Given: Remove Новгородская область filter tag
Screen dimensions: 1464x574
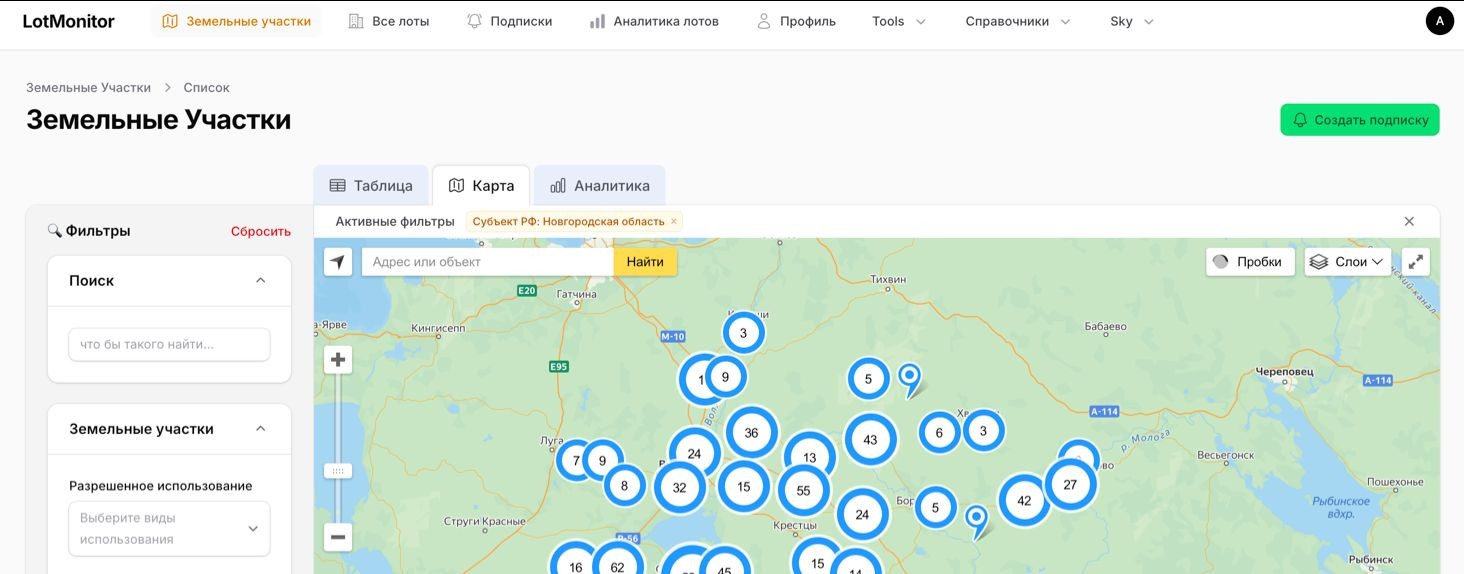Looking at the screenshot, I should [674, 222].
